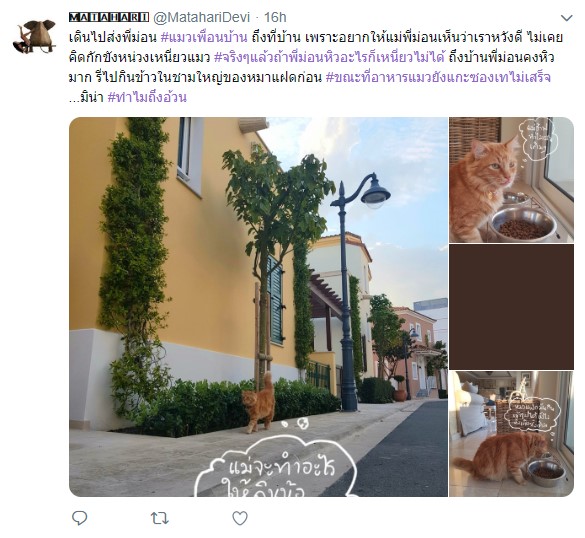Open the hashtag #แมวเพื่อนบ้าน
The width and height of the screenshot is (585, 538).
pos(204,37)
